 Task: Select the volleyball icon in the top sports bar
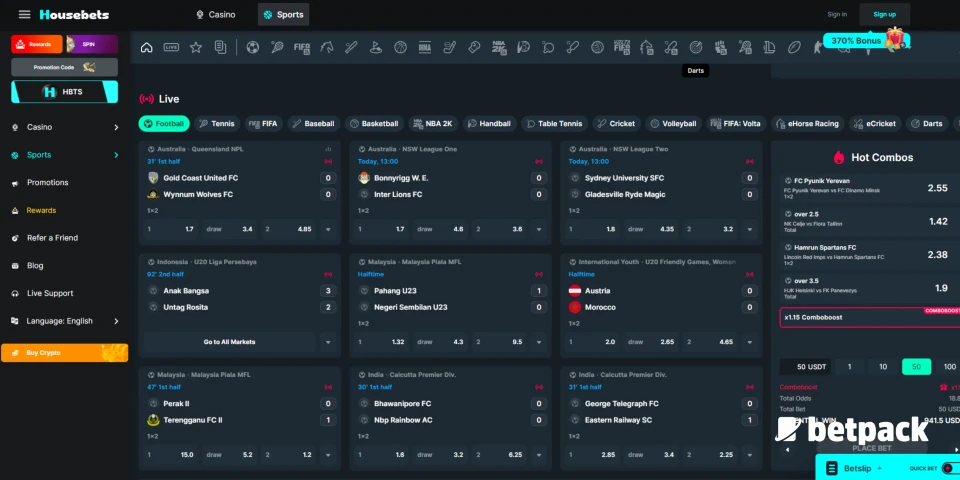click(598, 47)
